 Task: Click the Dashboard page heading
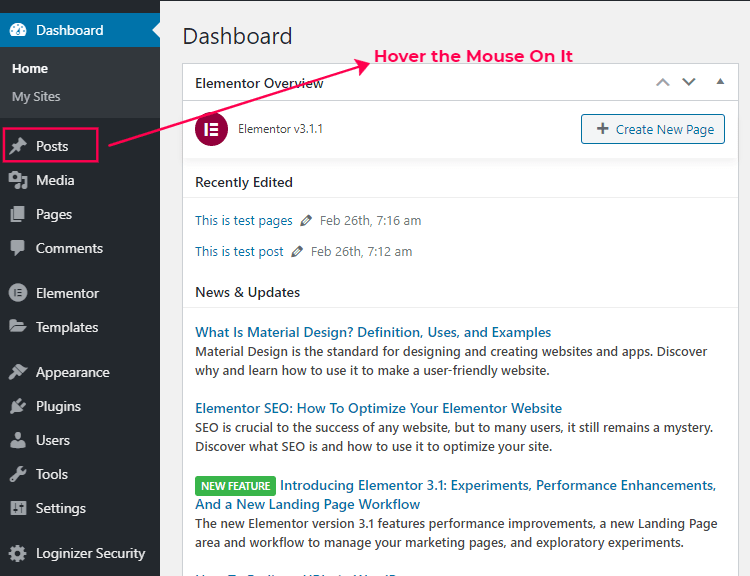click(237, 36)
